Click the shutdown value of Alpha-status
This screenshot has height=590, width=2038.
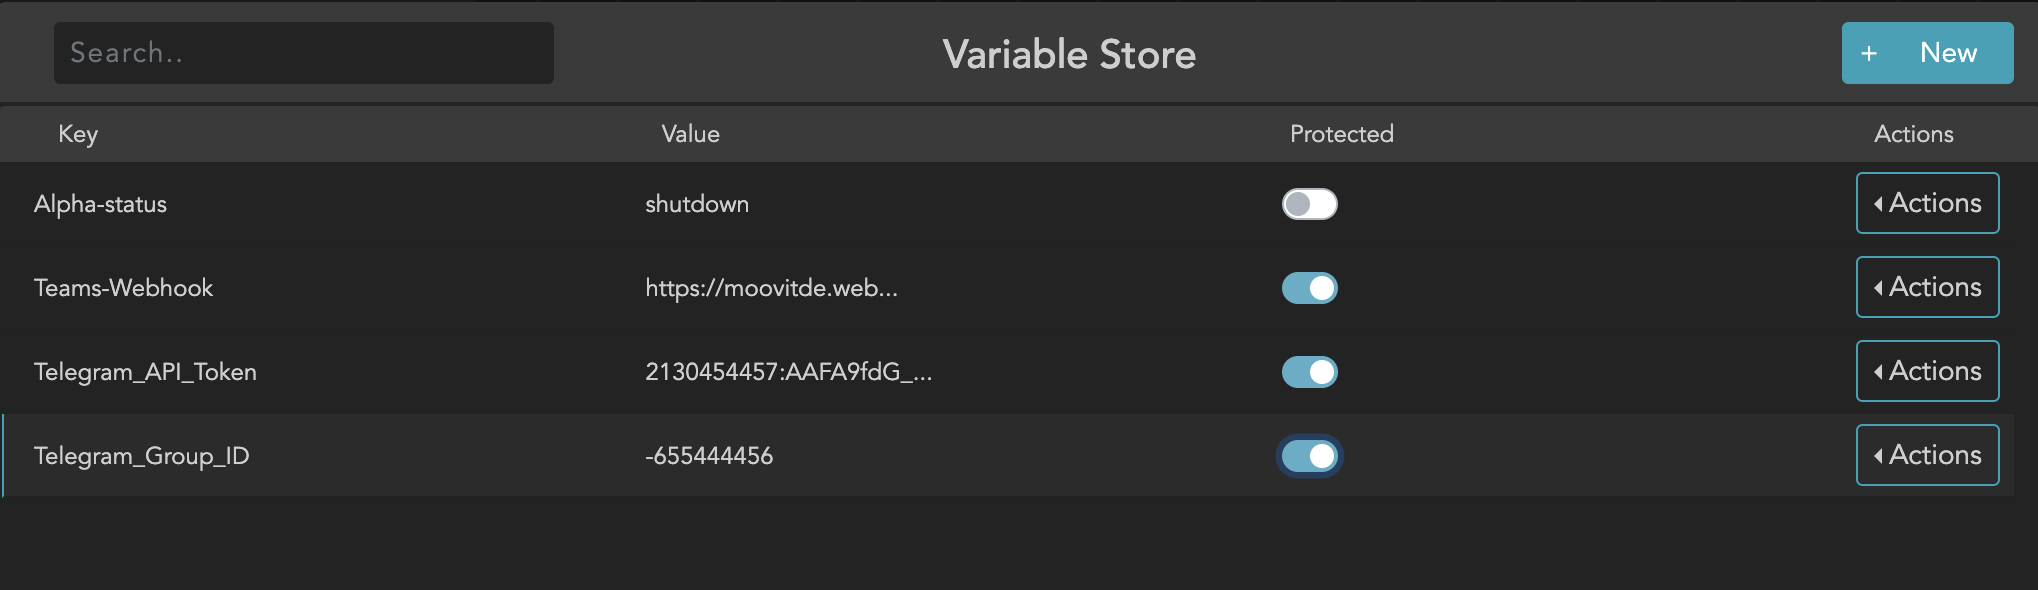(x=697, y=204)
